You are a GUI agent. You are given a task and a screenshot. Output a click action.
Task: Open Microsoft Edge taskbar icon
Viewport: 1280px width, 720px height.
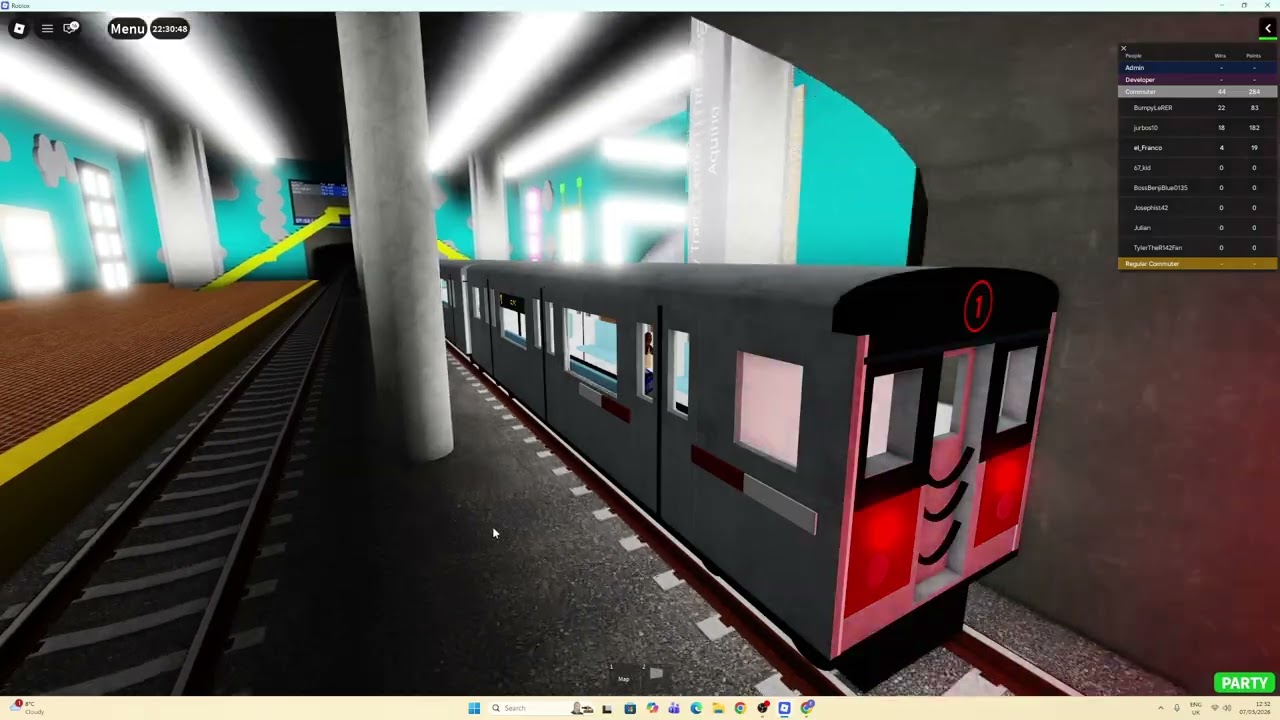click(x=696, y=708)
